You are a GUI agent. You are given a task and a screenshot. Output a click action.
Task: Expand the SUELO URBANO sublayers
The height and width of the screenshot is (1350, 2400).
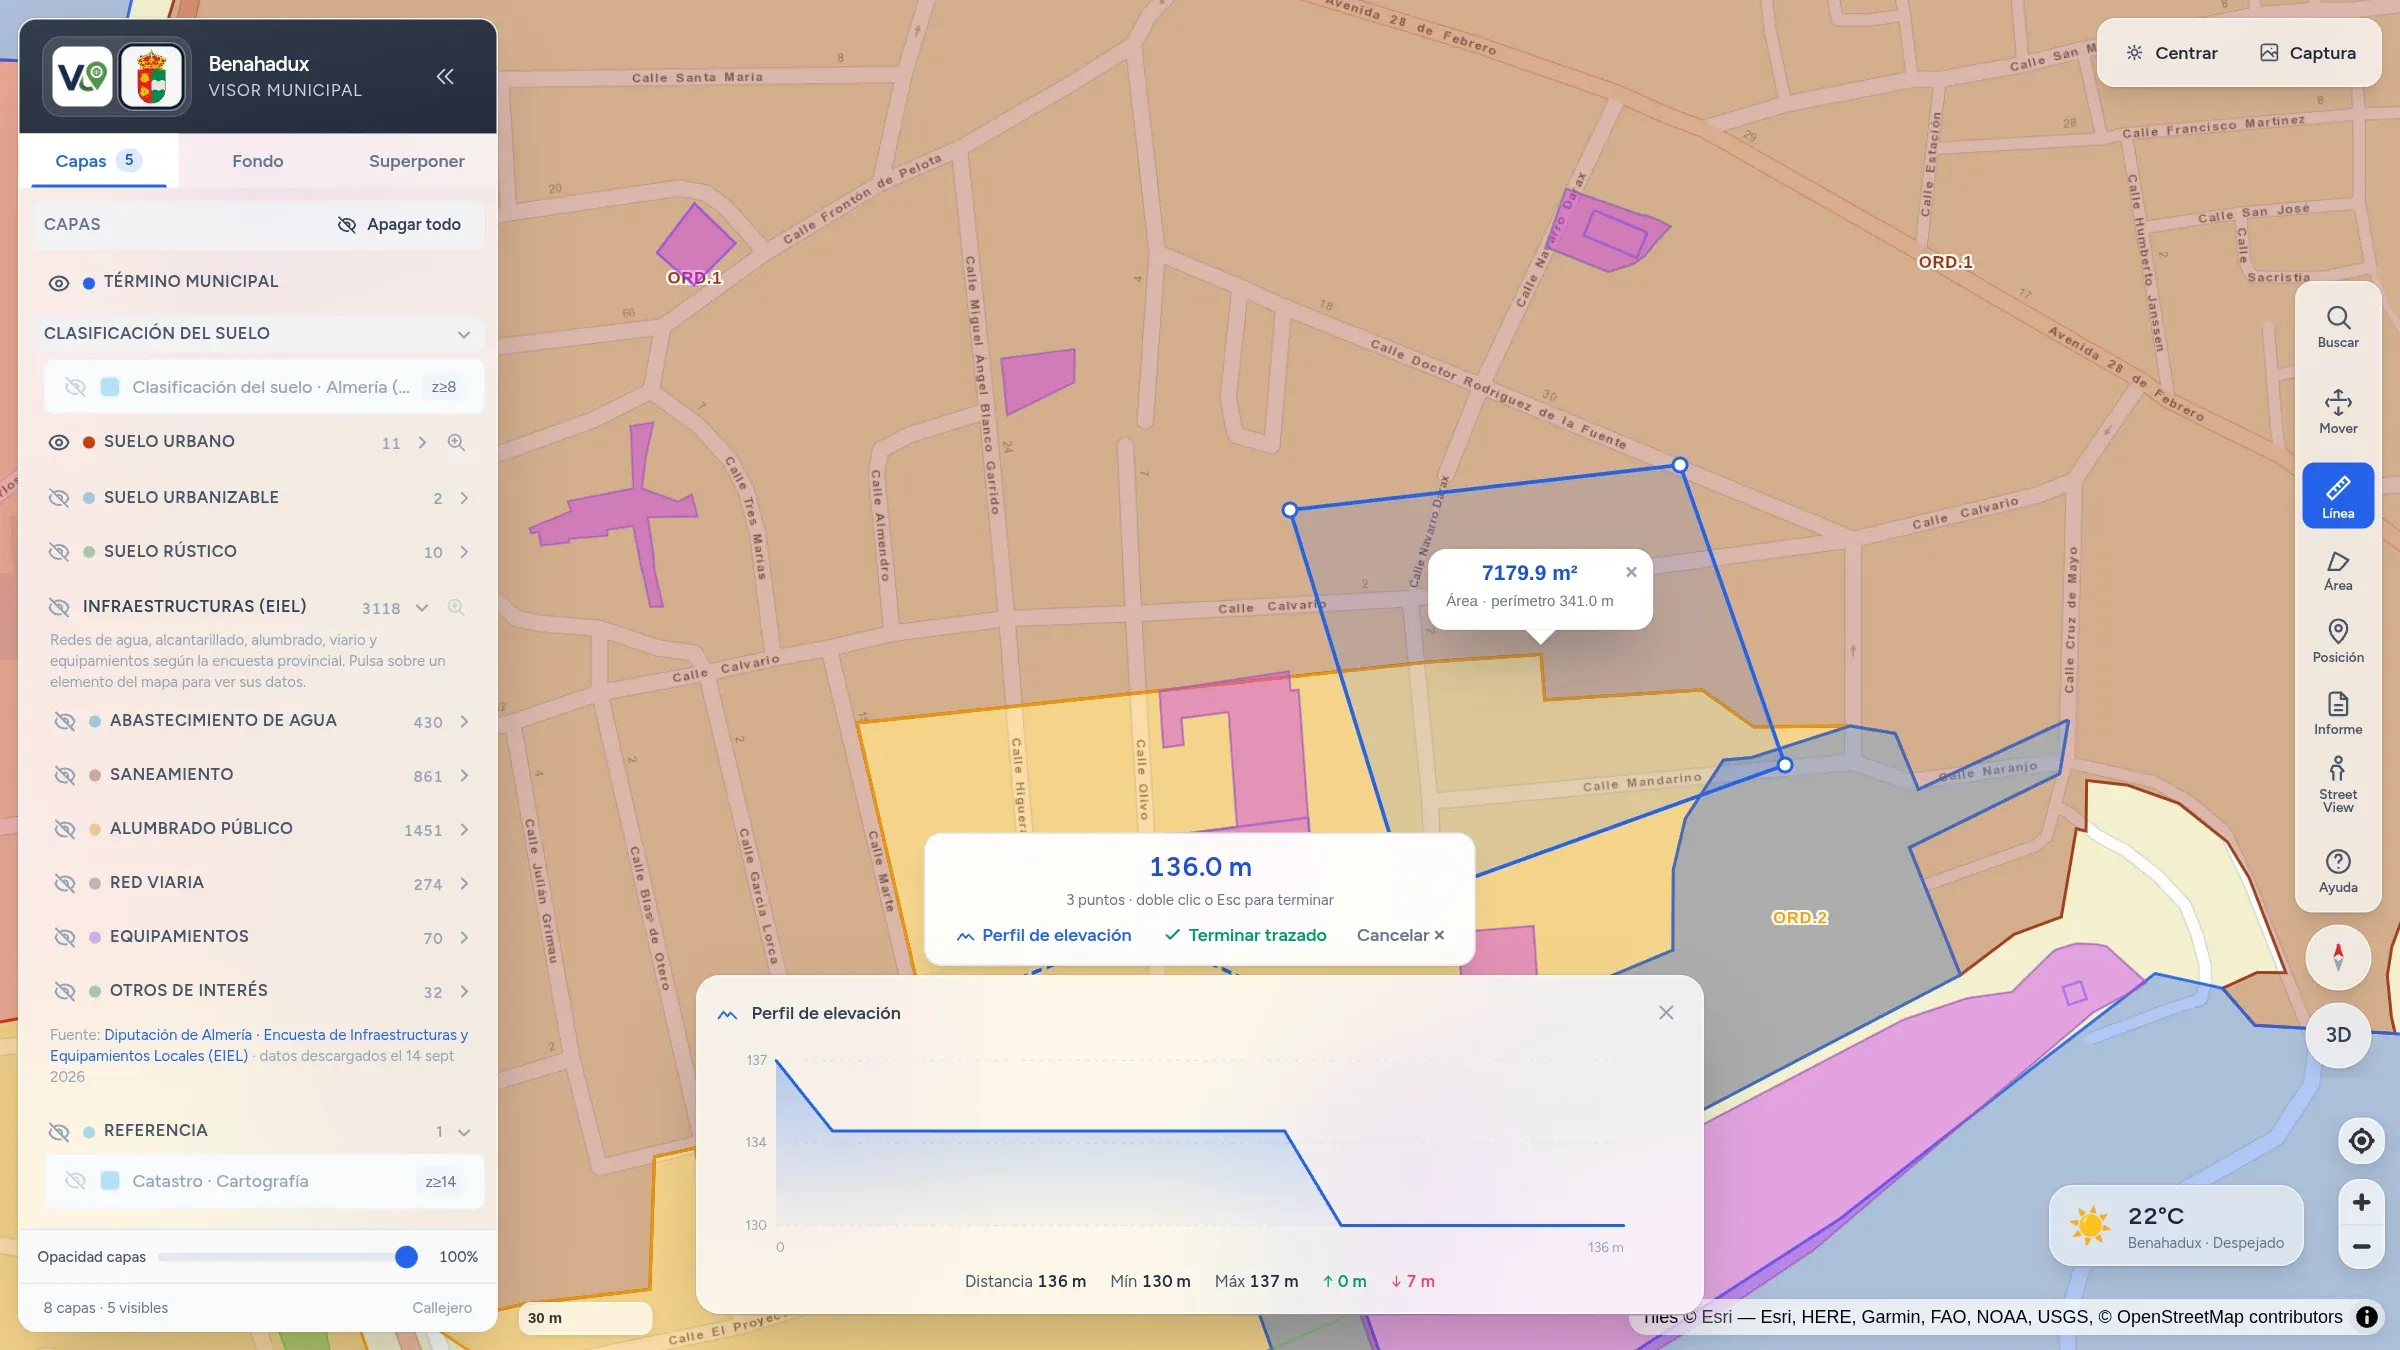tap(422, 442)
